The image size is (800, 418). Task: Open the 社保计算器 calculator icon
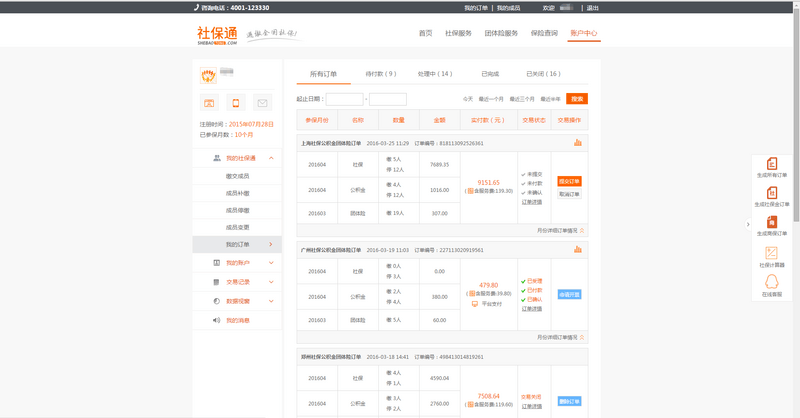pos(771,253)
